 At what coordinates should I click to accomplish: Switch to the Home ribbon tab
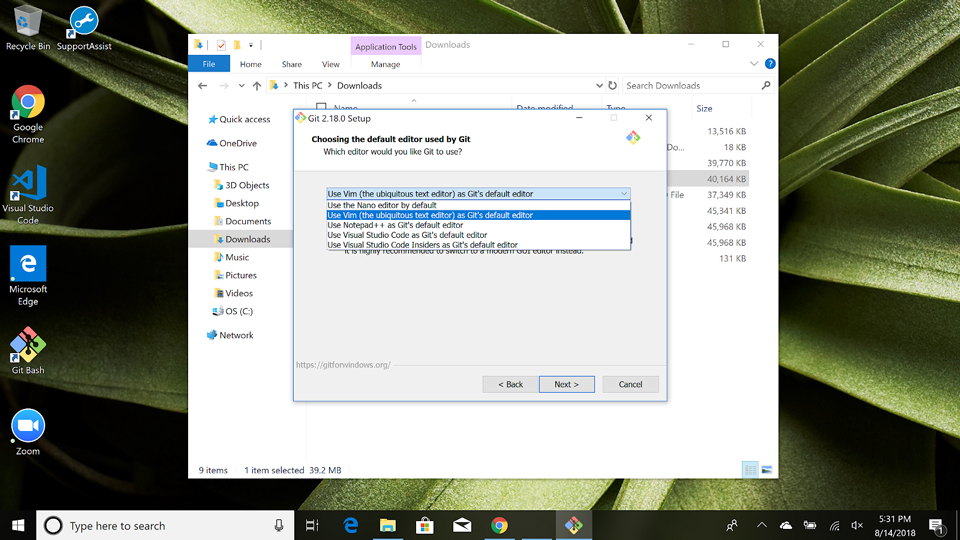[250, 64]
